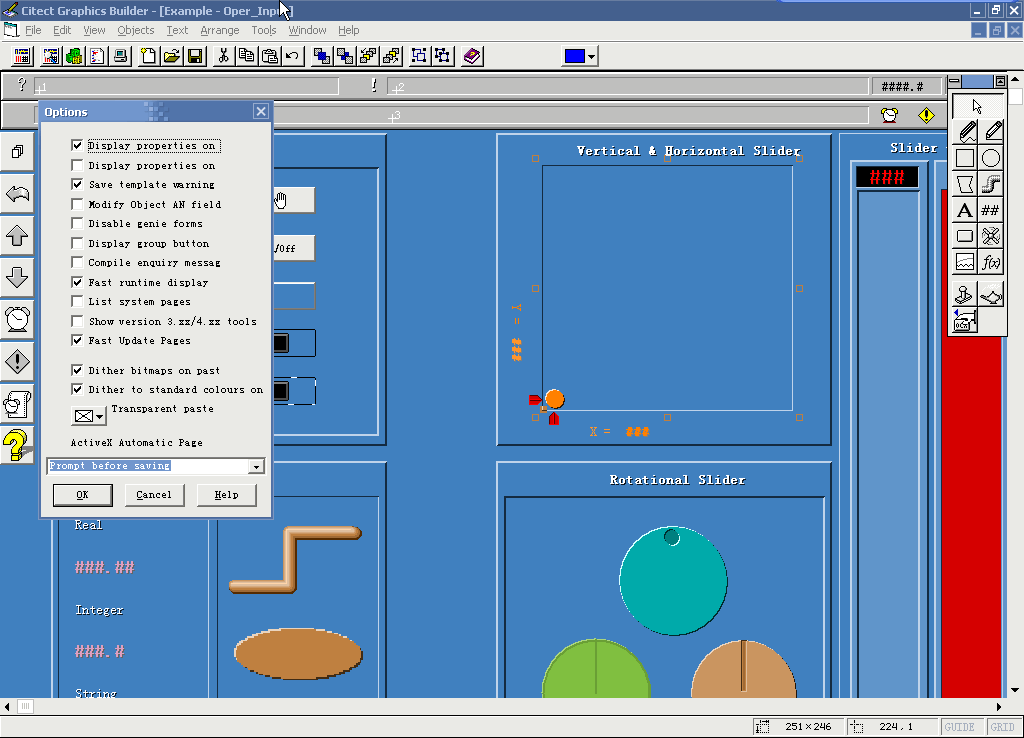1024x738 pixels.
Task: Toggle GRID in the status bar
Action: 1002,727
